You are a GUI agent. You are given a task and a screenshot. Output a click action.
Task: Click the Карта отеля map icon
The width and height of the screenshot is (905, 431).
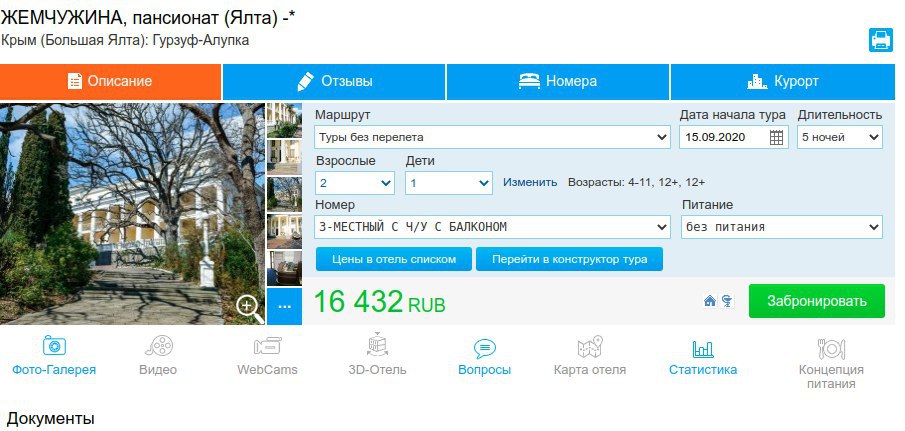point(590,346)
